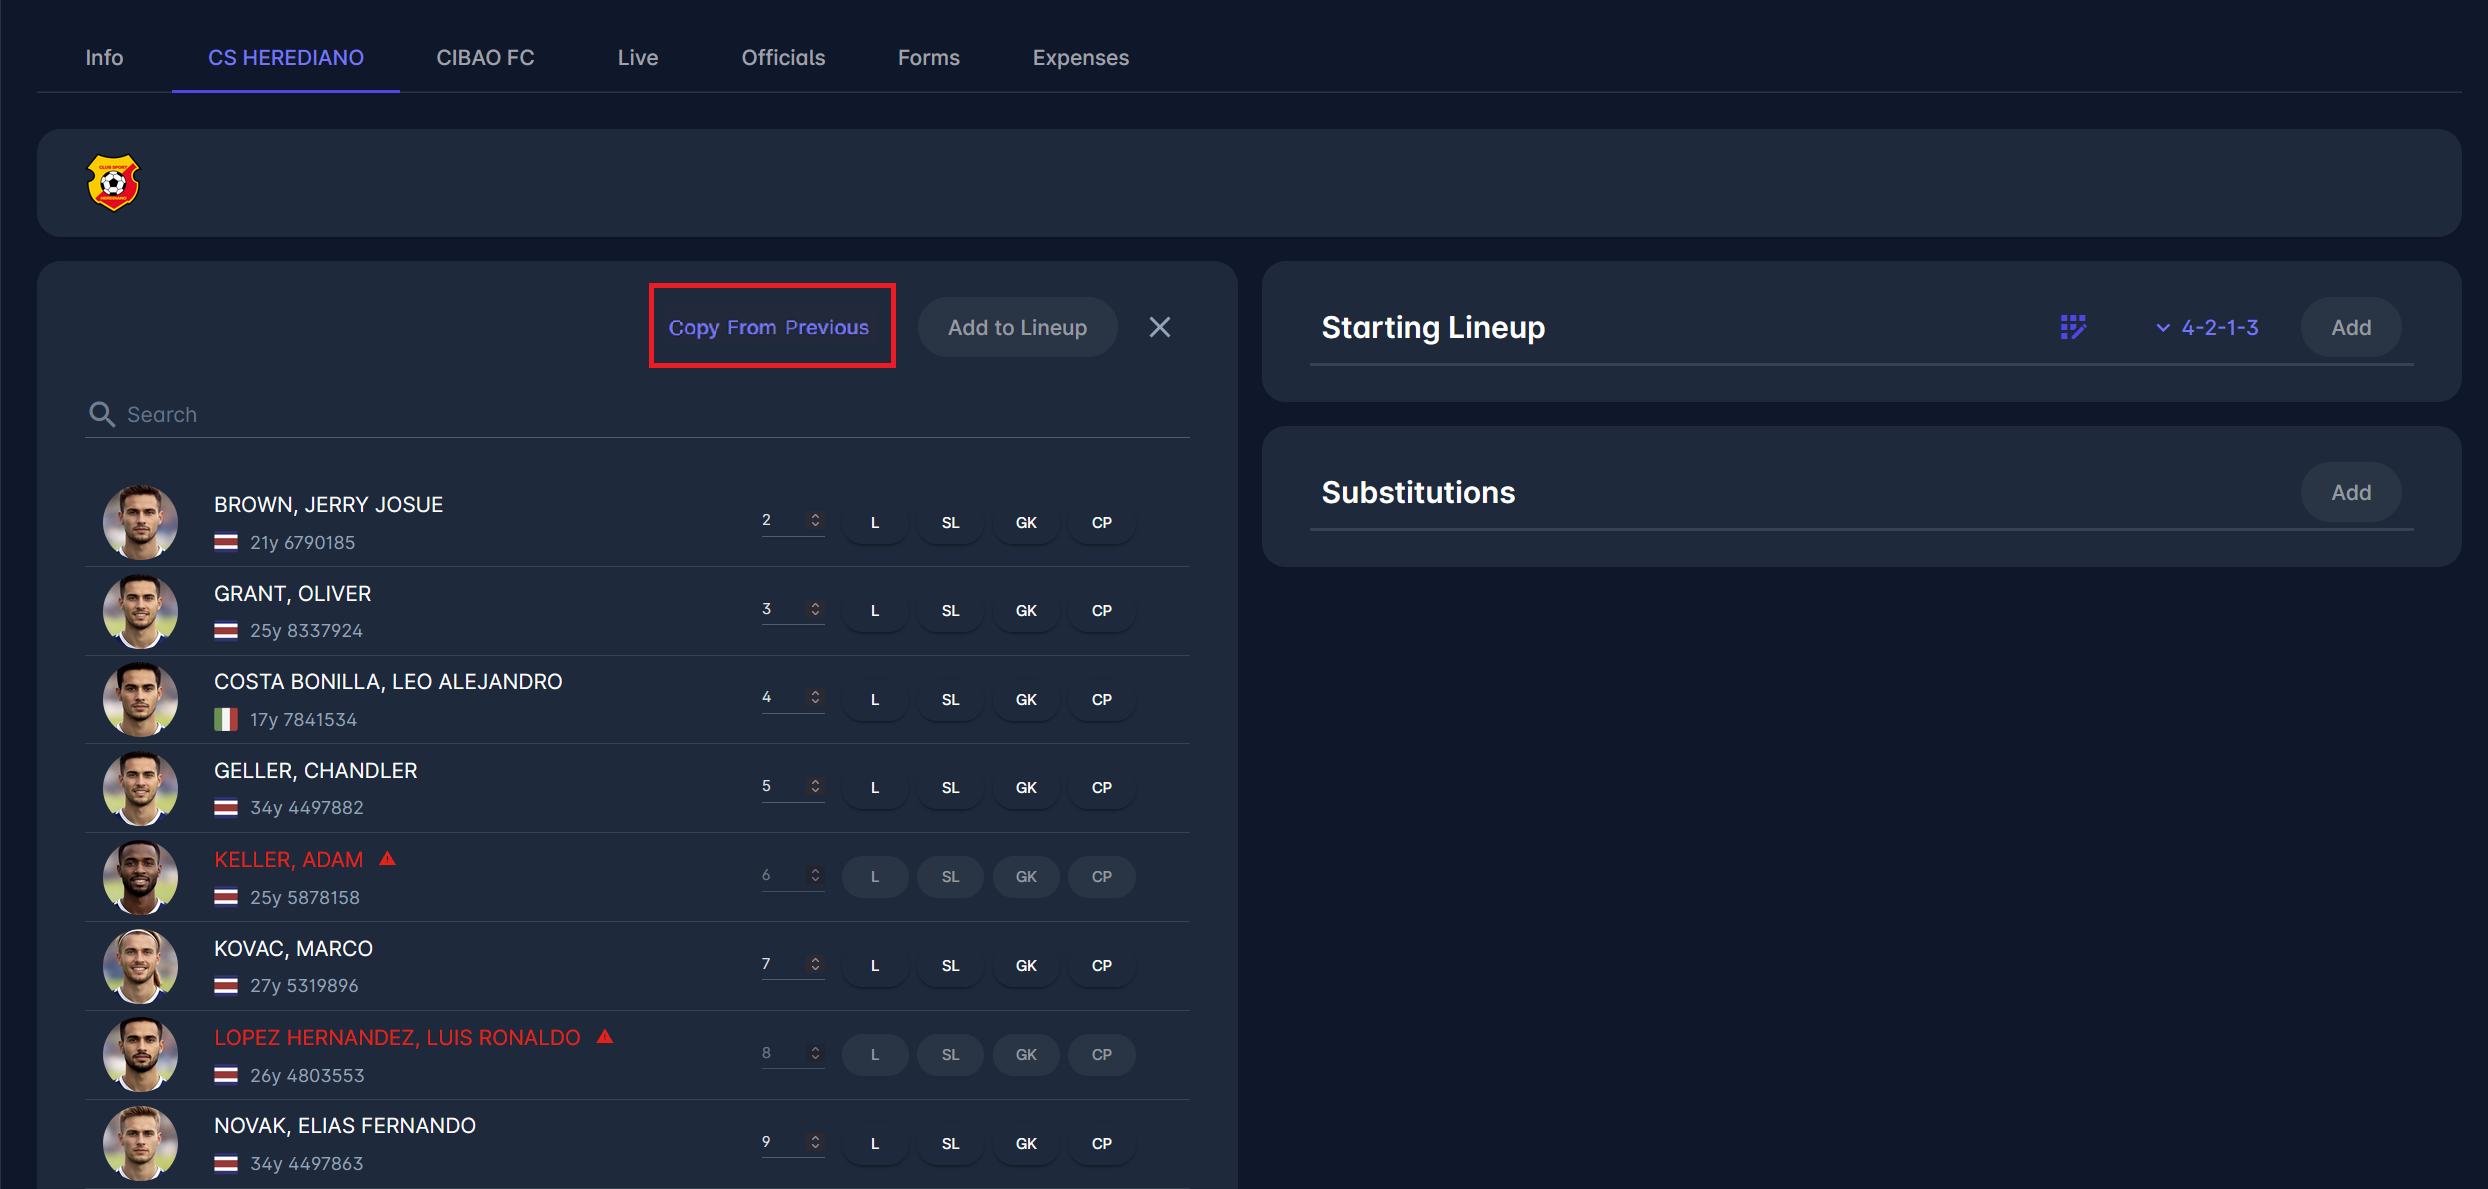
Task: Click Jerry Josue Brown's player photo
Action: pos(140,522)
